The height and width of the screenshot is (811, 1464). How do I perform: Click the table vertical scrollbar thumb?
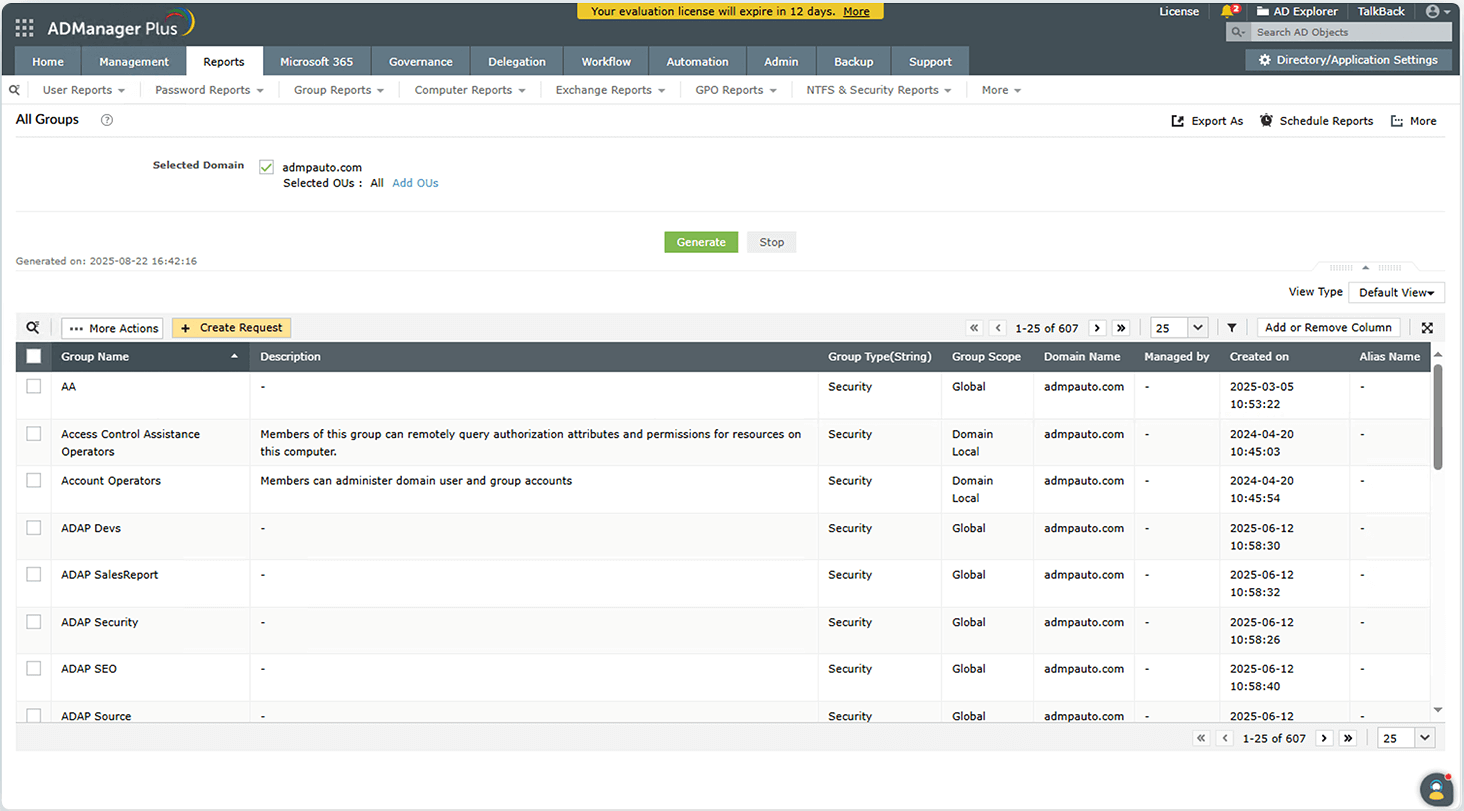point(1438,416)
